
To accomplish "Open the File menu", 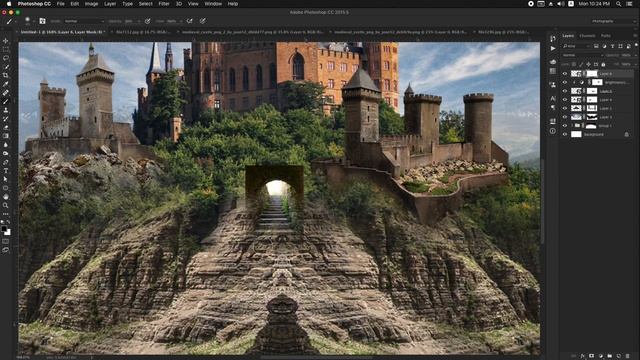I will coord(60,4).
